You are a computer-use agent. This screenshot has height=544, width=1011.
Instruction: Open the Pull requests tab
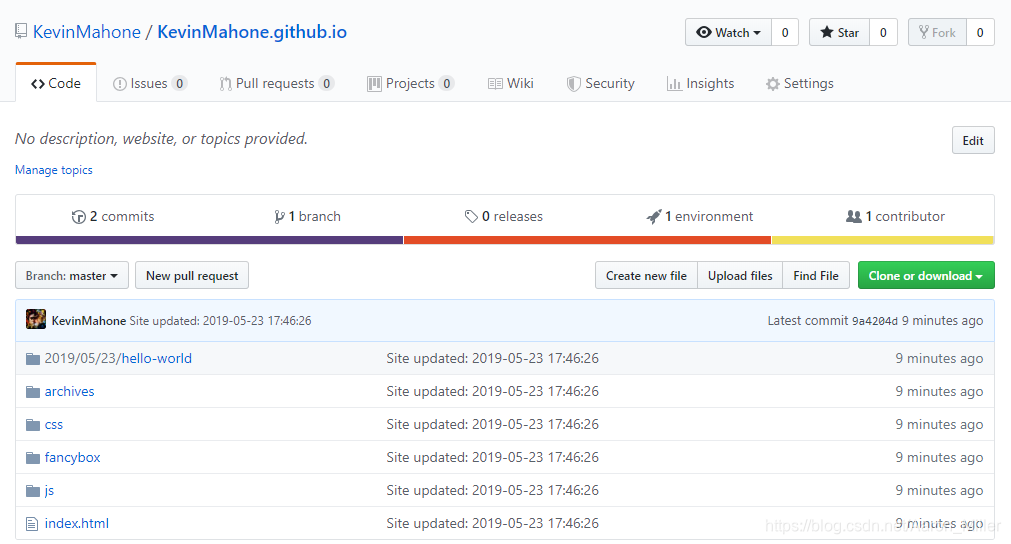(x=276, y=83)
